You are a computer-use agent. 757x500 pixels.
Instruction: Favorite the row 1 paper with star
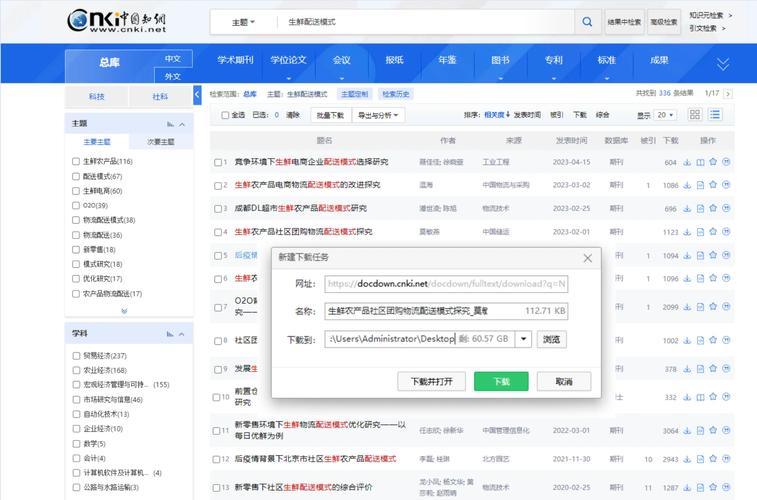click(x=713, y=162)
